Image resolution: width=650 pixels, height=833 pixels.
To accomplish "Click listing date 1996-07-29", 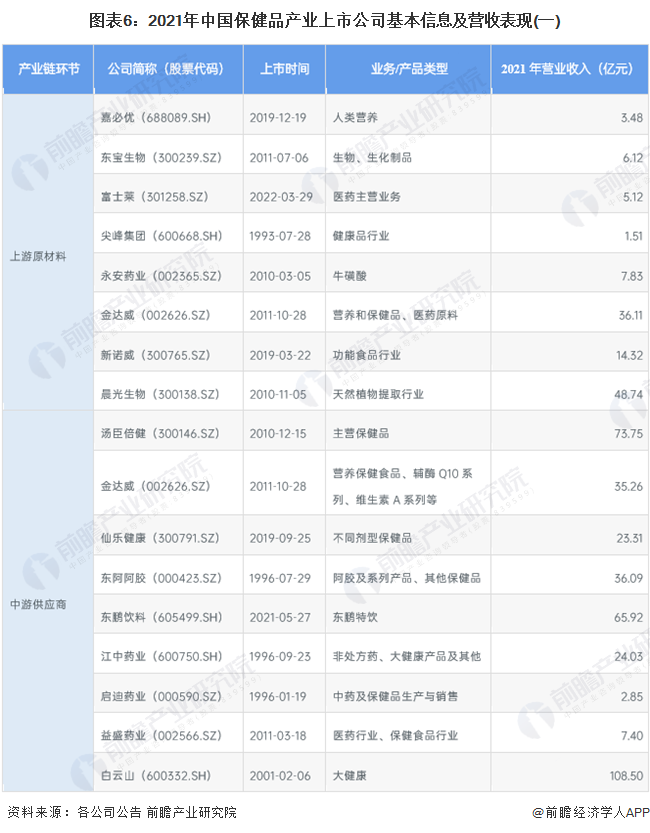I will pyautogui.click(x=280, y=578).
